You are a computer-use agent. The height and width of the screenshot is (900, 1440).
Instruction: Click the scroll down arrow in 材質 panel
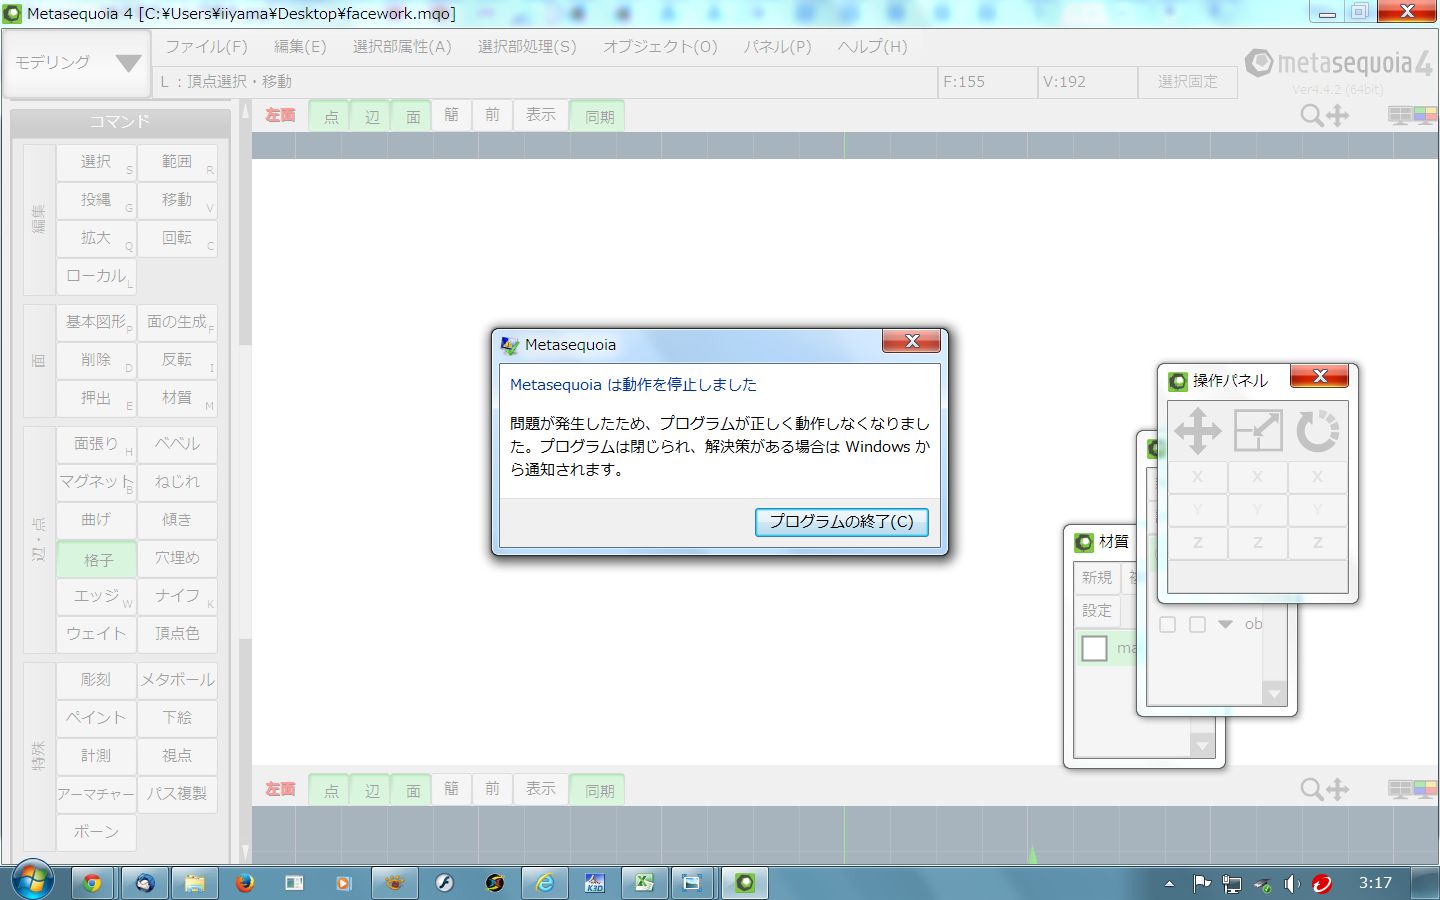(x=1202, y=745)
